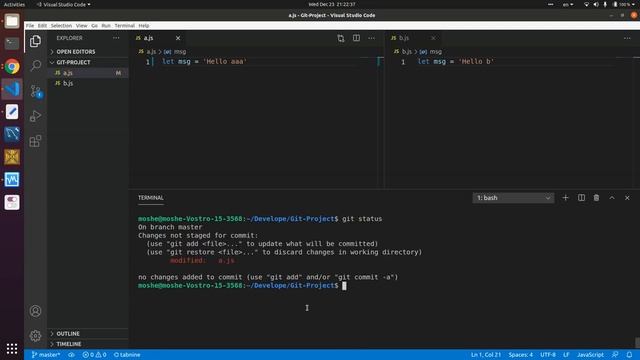Open system status menu in top bar
Screen dimensions: 640x360
pos(610,4)
